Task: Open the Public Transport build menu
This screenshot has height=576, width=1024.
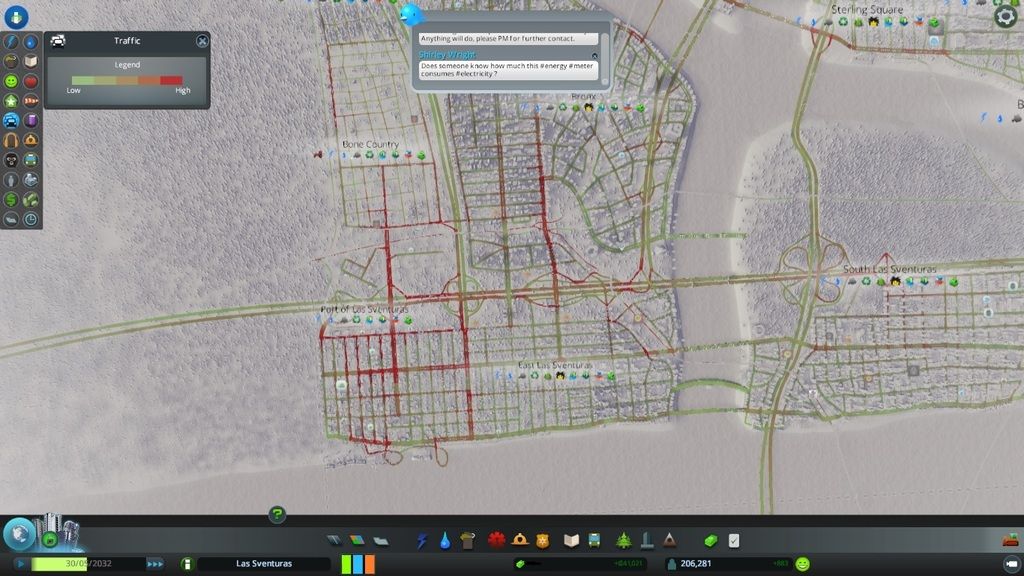Action: coord(594,541)
